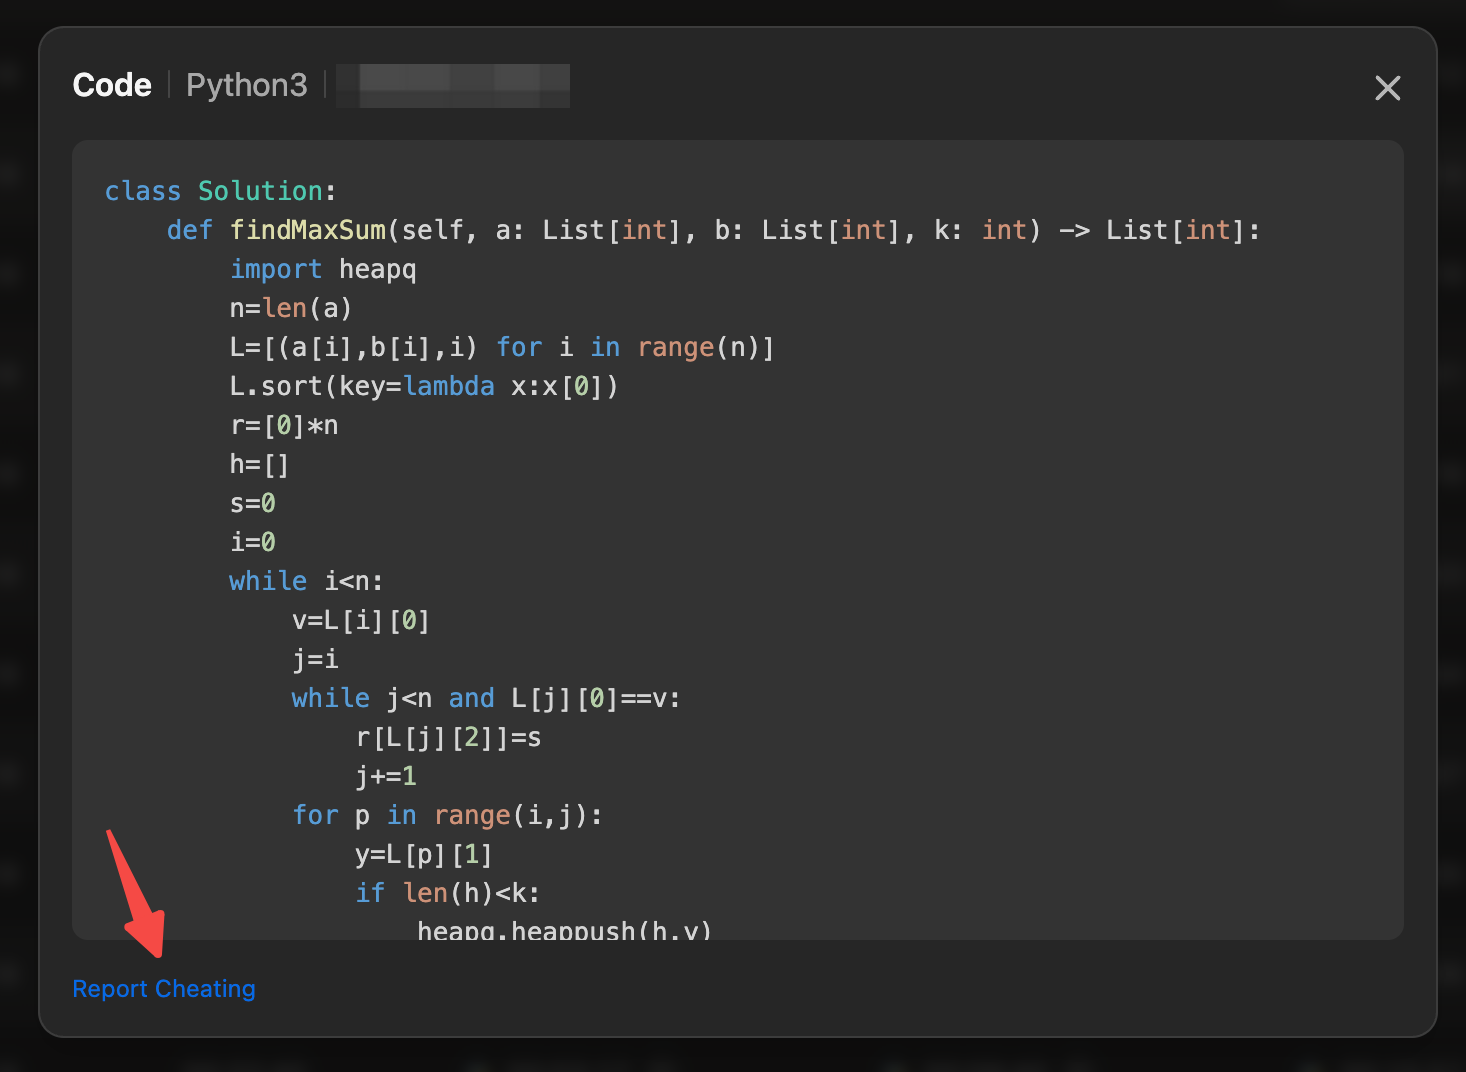
Task: Click the list comprehension line starting L=
Action: coord(501,347)
